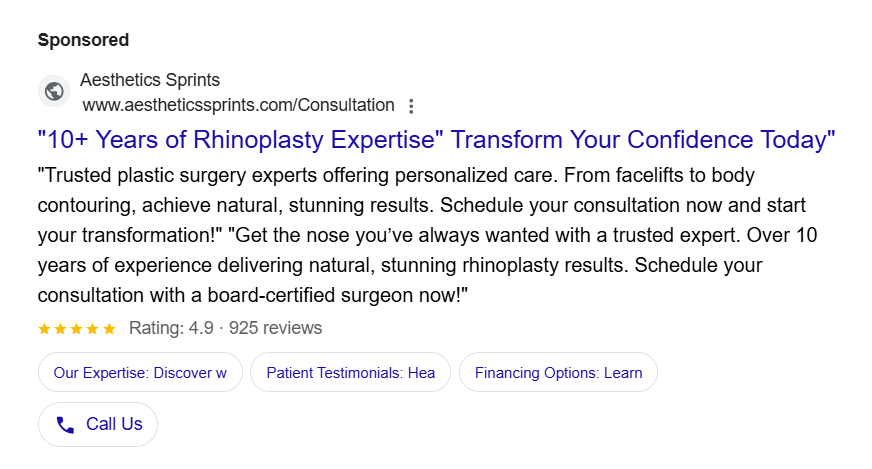Click the middle rating star

(x=77, y=329)
